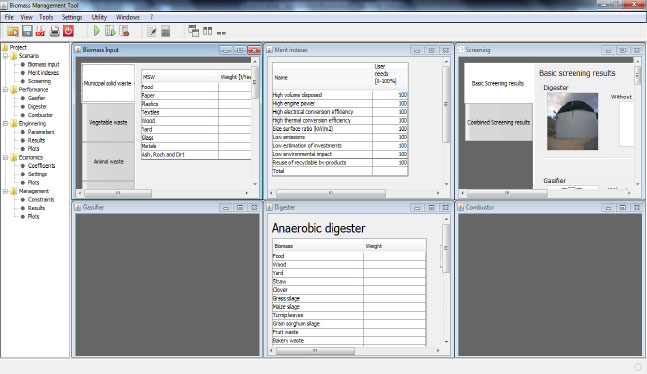Click the Merit indexes window title icon
Viewport: 647px width, 374px height.
click(269, 50)
